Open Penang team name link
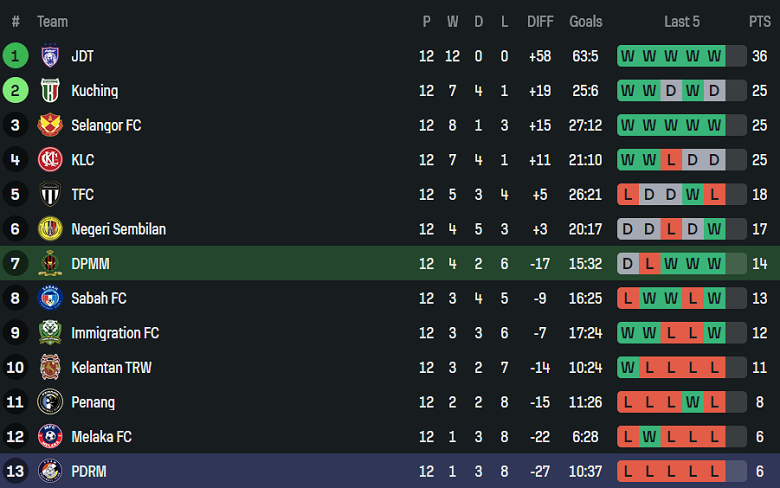The width and height of the screenshot is (780, 488). 93,402
